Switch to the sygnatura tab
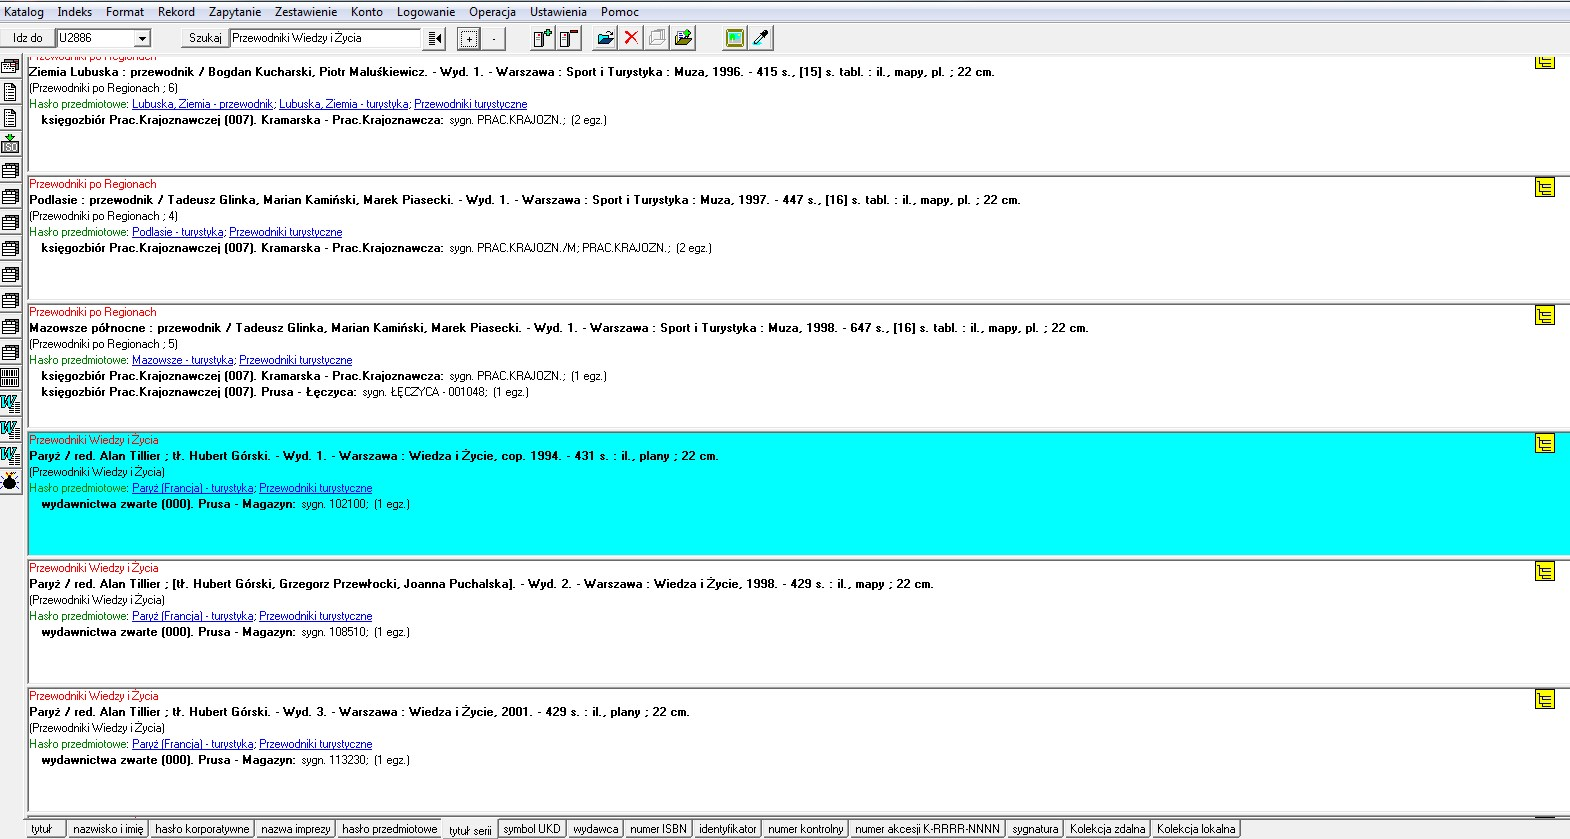Image resolution: width=1570 pixels, height=839 pixels. 1035,829
